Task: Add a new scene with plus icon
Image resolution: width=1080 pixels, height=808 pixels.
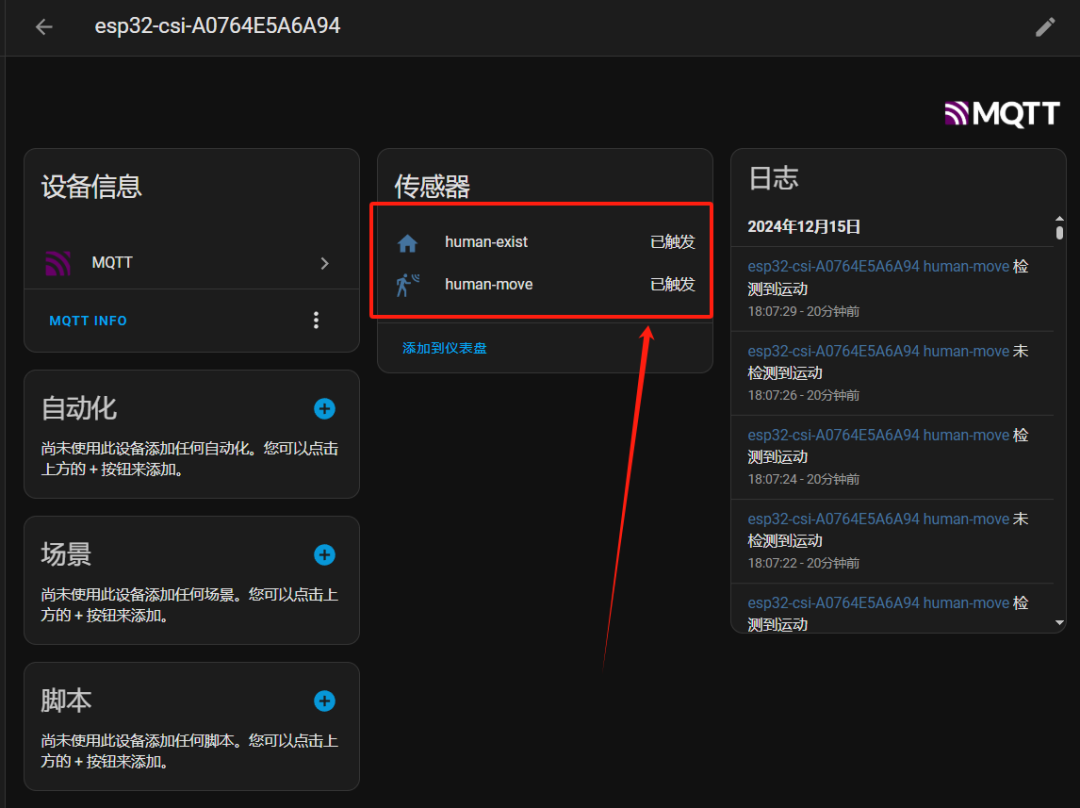Action: [324, 555]
